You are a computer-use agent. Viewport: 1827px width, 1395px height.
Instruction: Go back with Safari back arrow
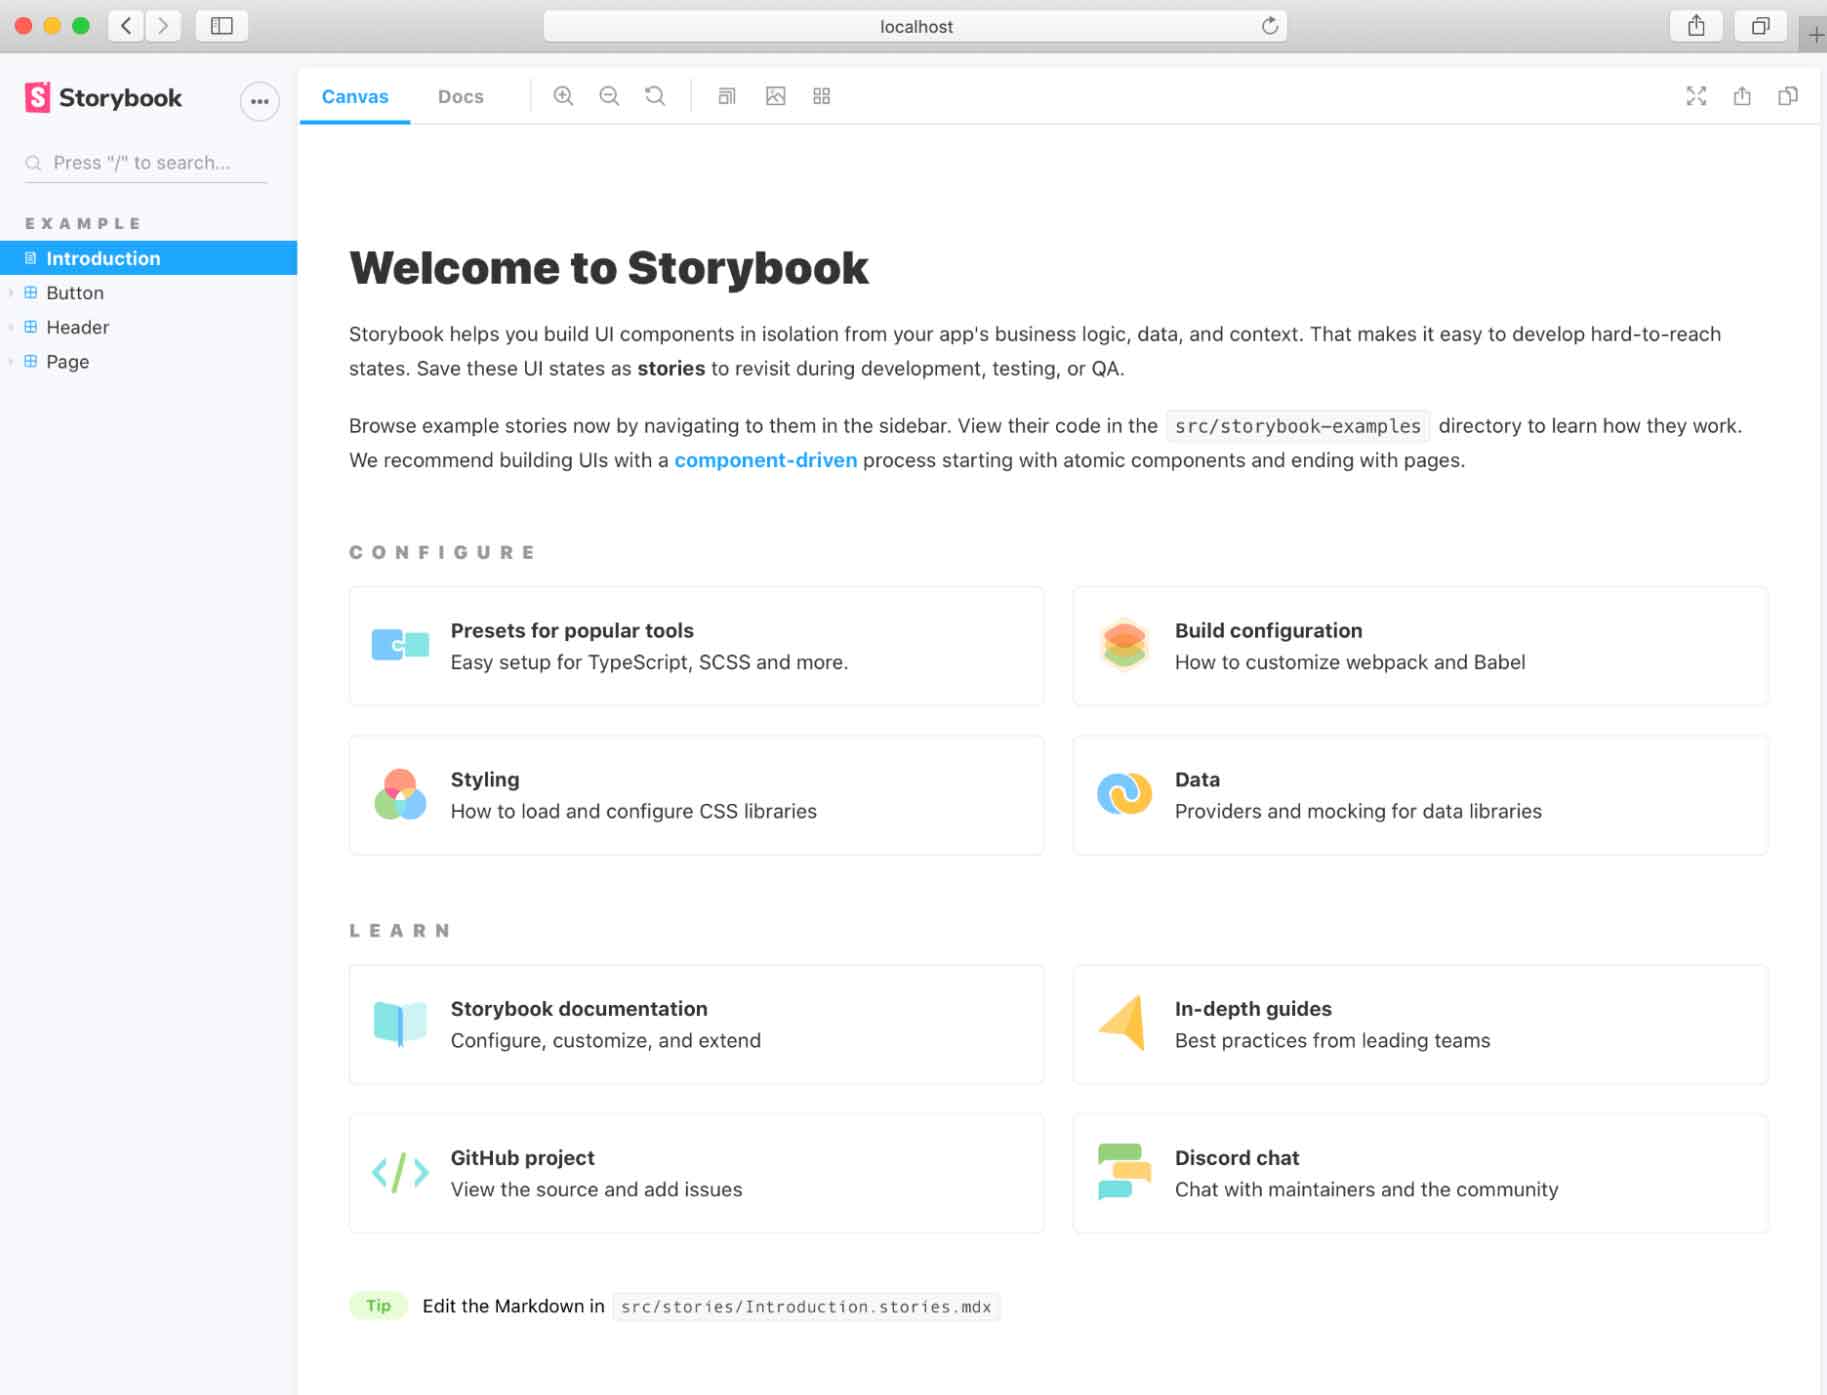point(126,26)
